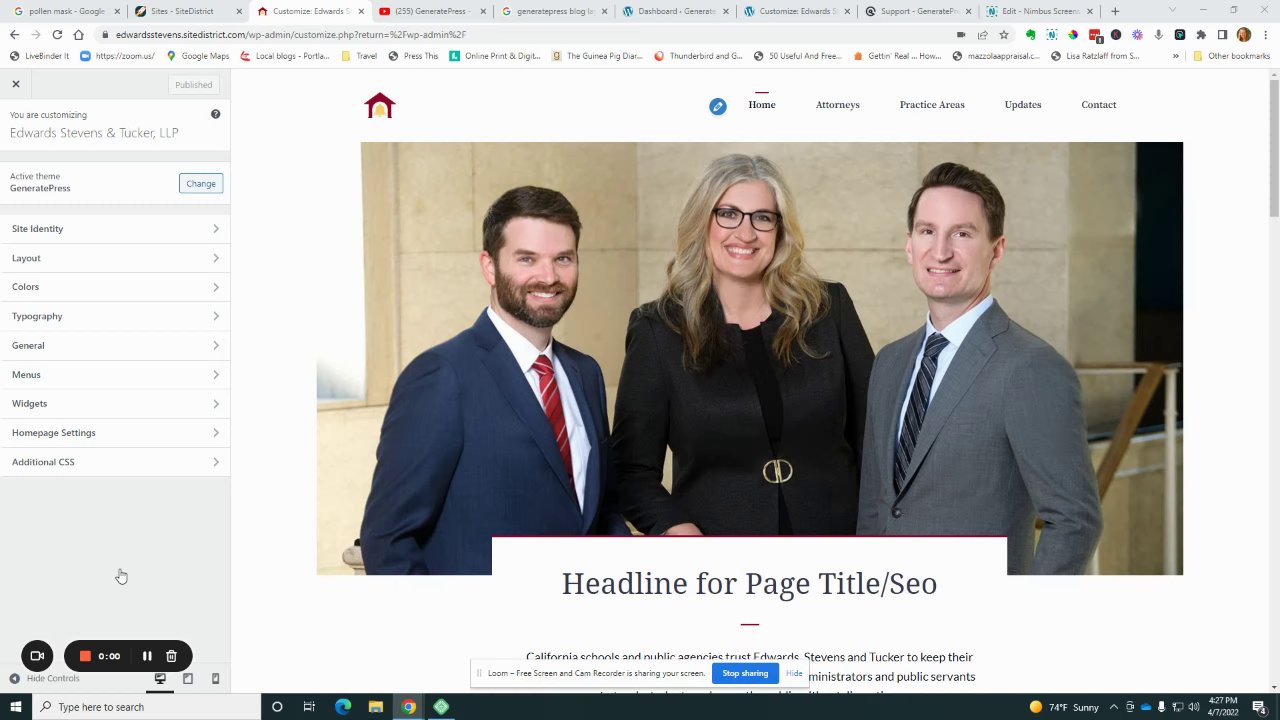This screenshot has height=720, width=1280.
Task: Switch to desktop preview device icon
Action: (x=160, y=678)
